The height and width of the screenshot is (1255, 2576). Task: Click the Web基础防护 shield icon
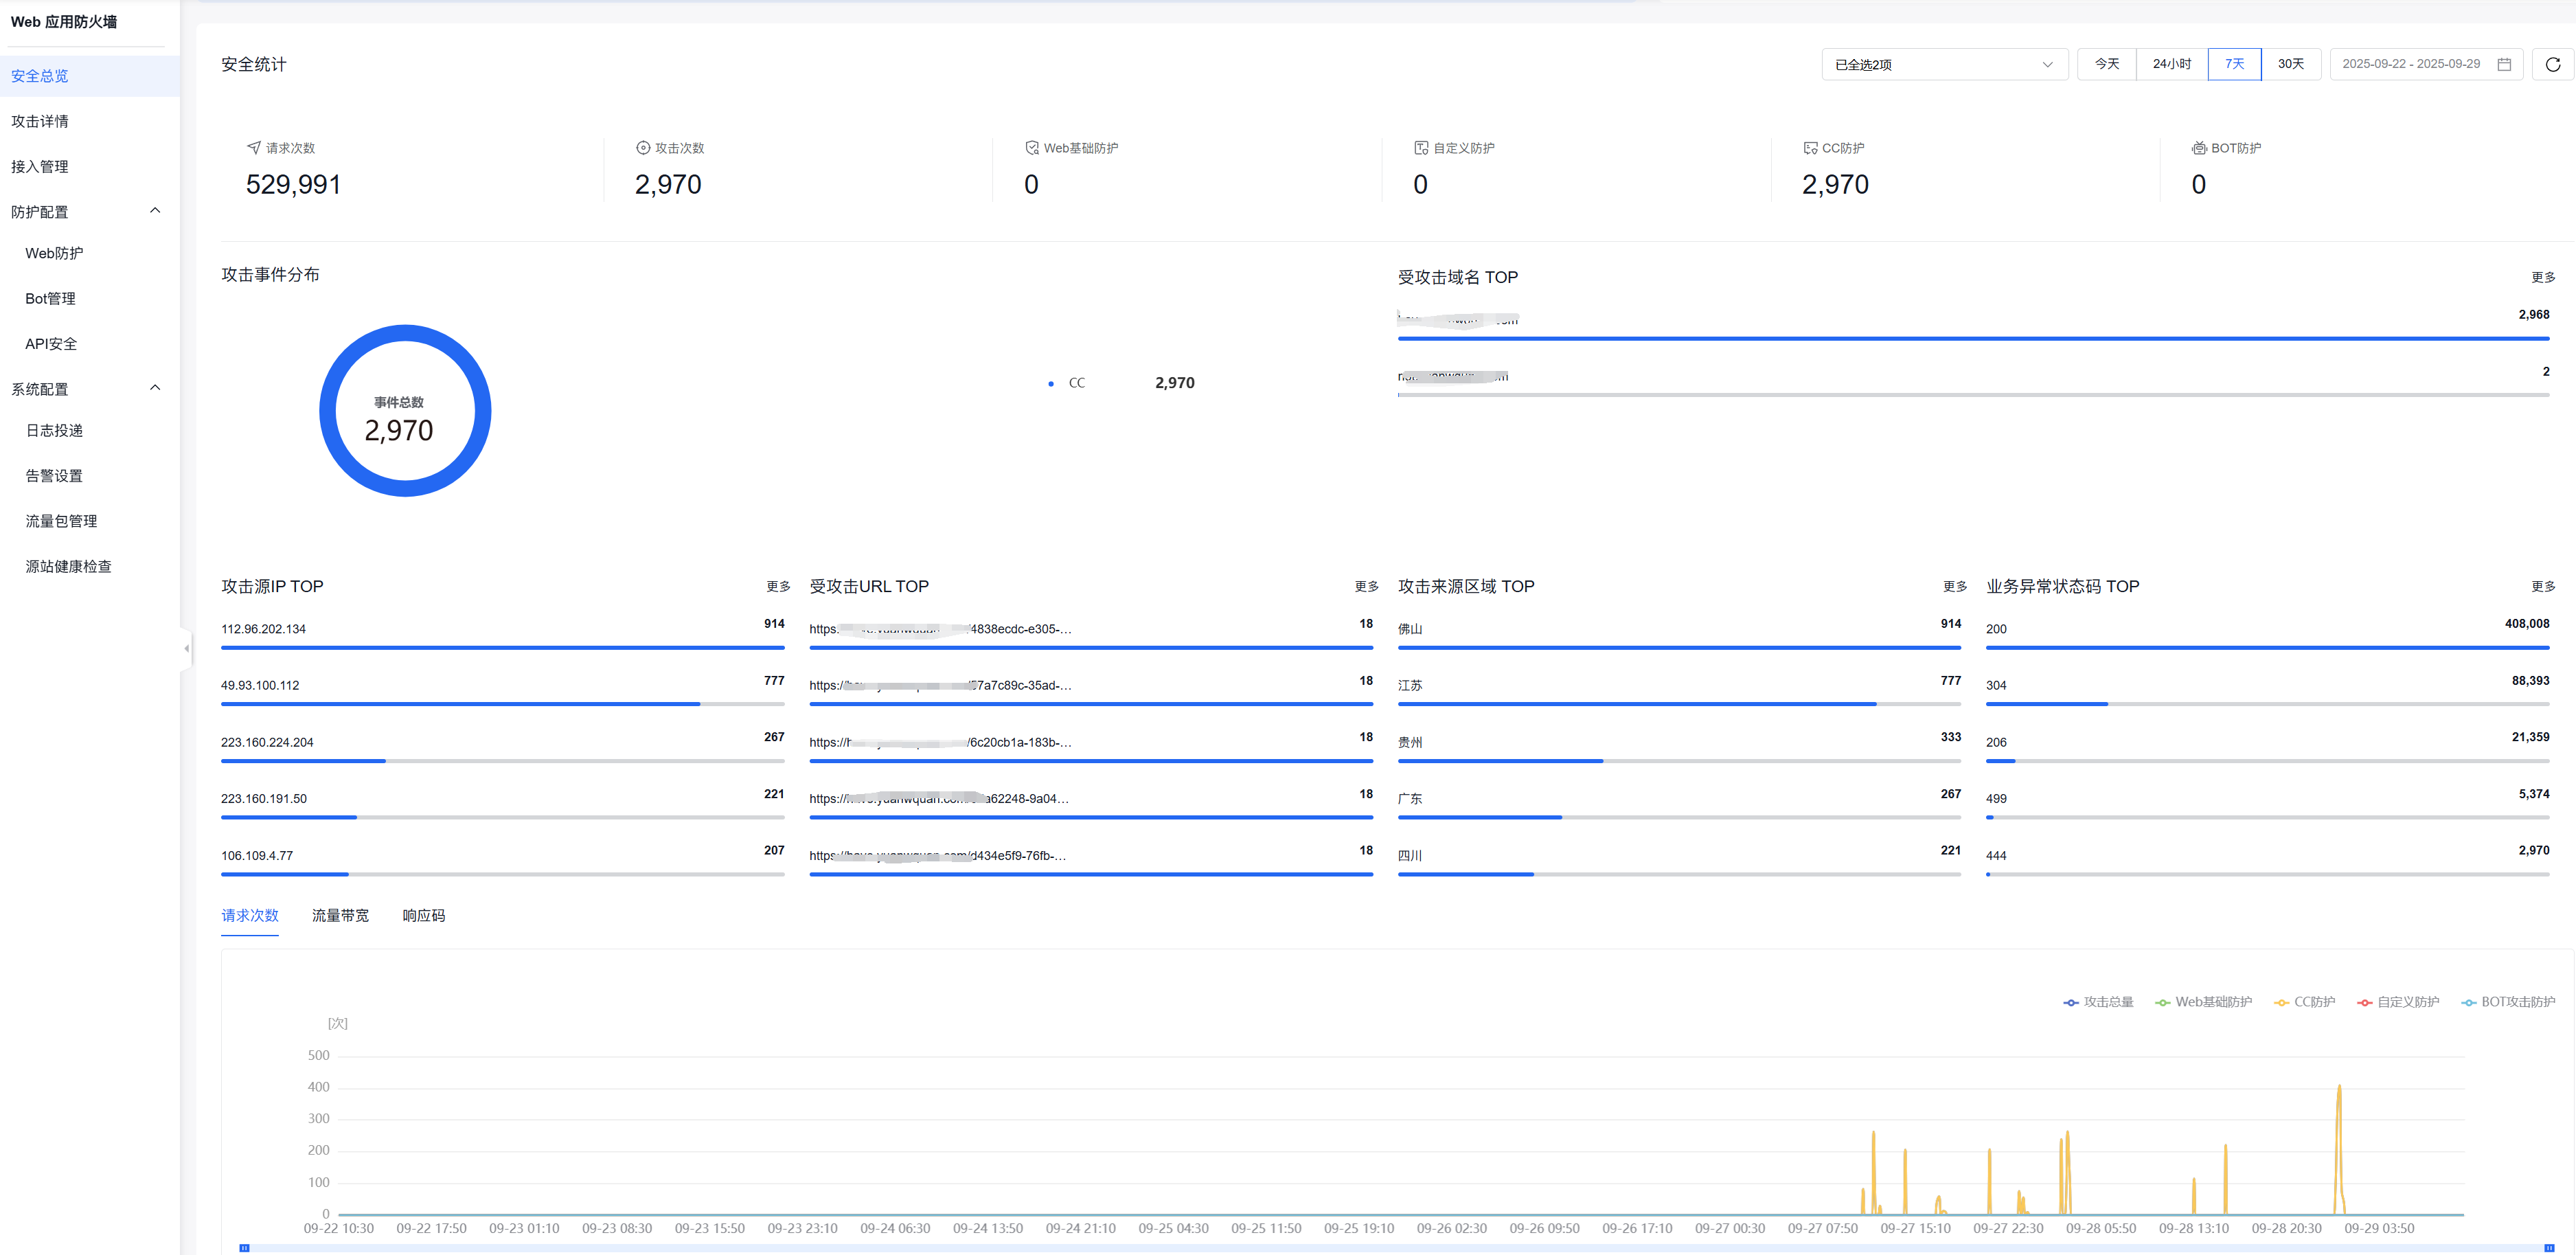(1032, 148)
